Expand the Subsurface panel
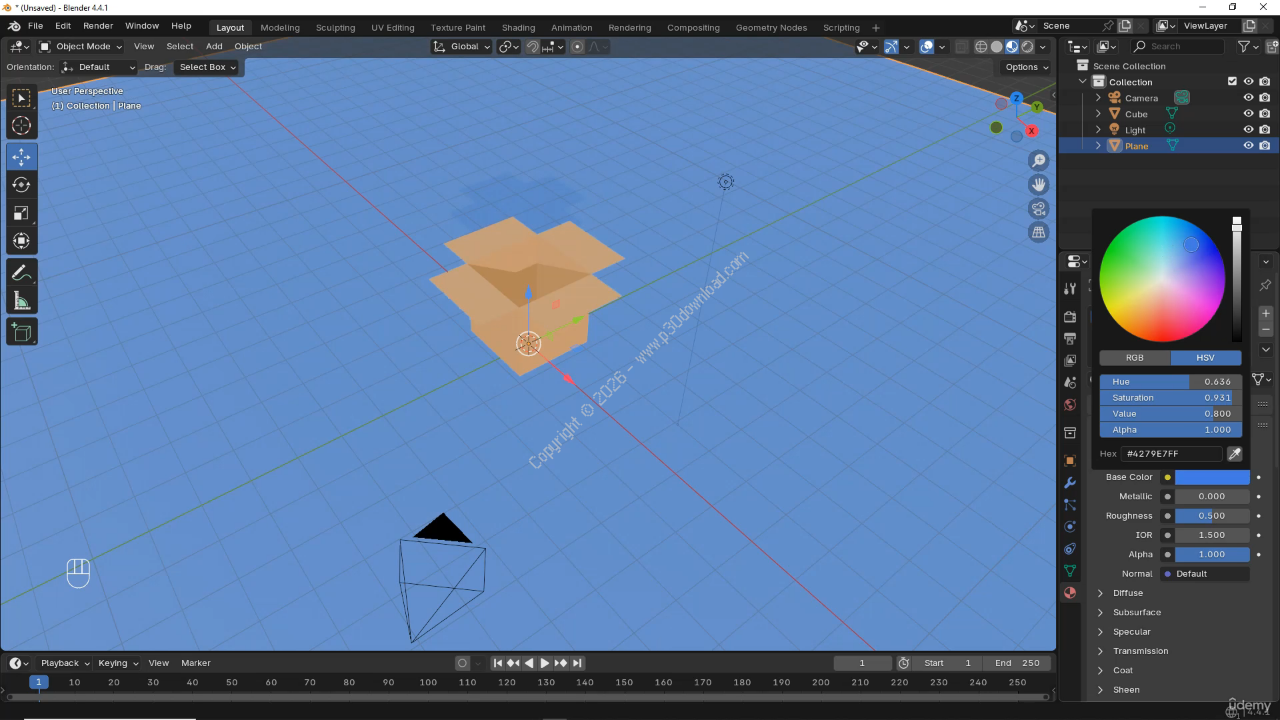Screen dimensions: 1280x720 [x=1137, y=612]
